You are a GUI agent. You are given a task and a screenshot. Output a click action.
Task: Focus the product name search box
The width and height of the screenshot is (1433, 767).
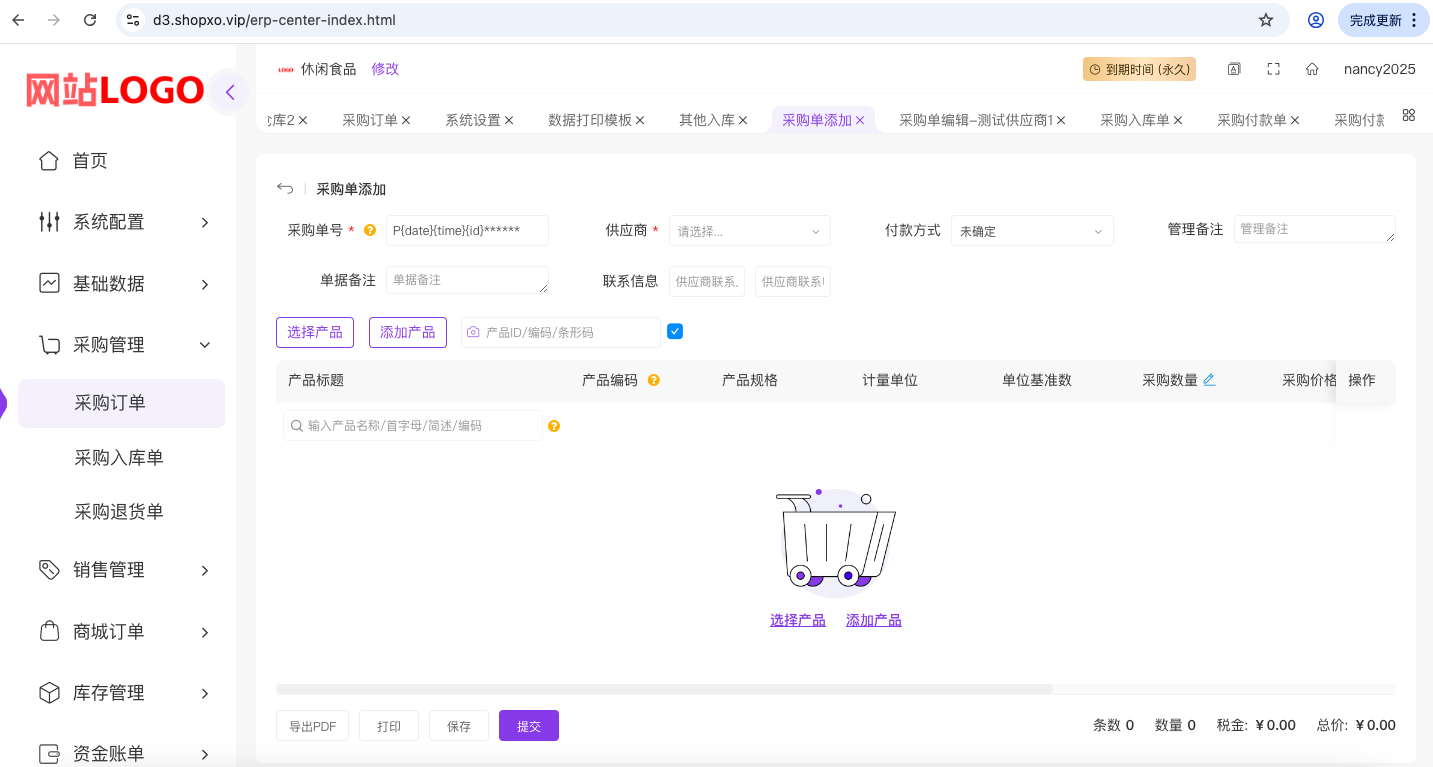pyautogui.click(x=412, y=426)
